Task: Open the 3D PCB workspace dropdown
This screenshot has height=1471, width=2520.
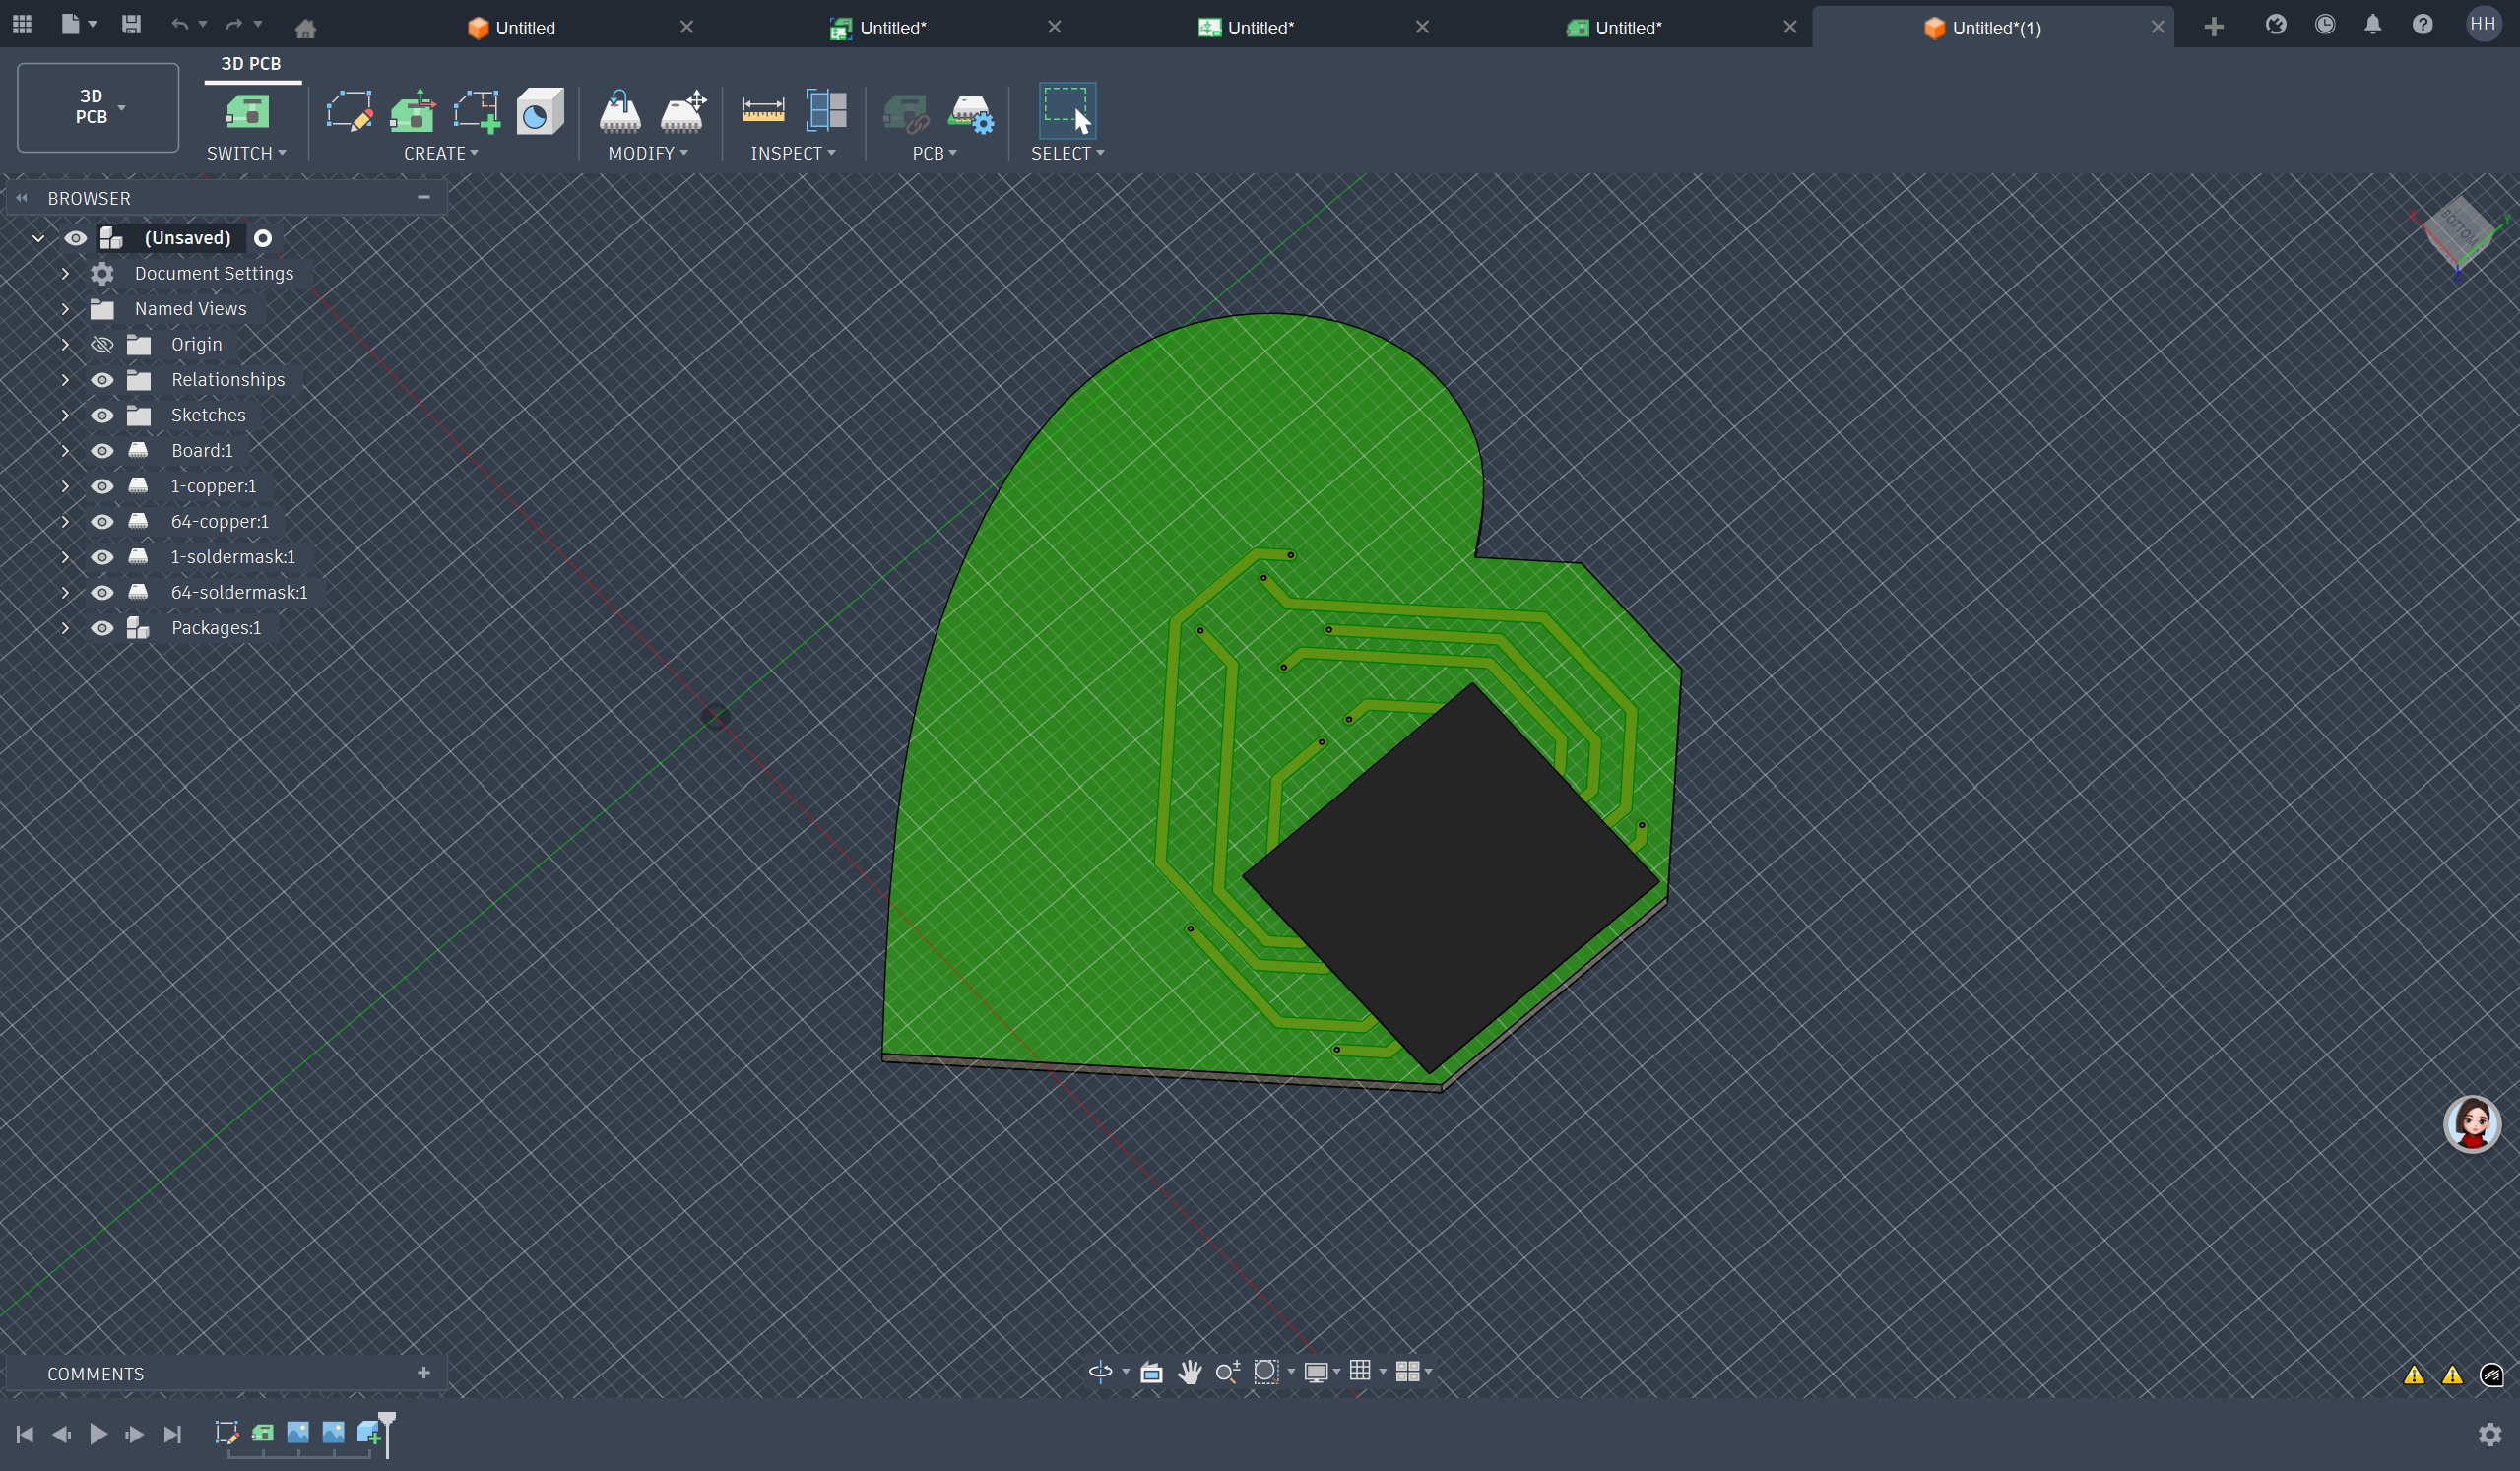Action: pos(98,107)
